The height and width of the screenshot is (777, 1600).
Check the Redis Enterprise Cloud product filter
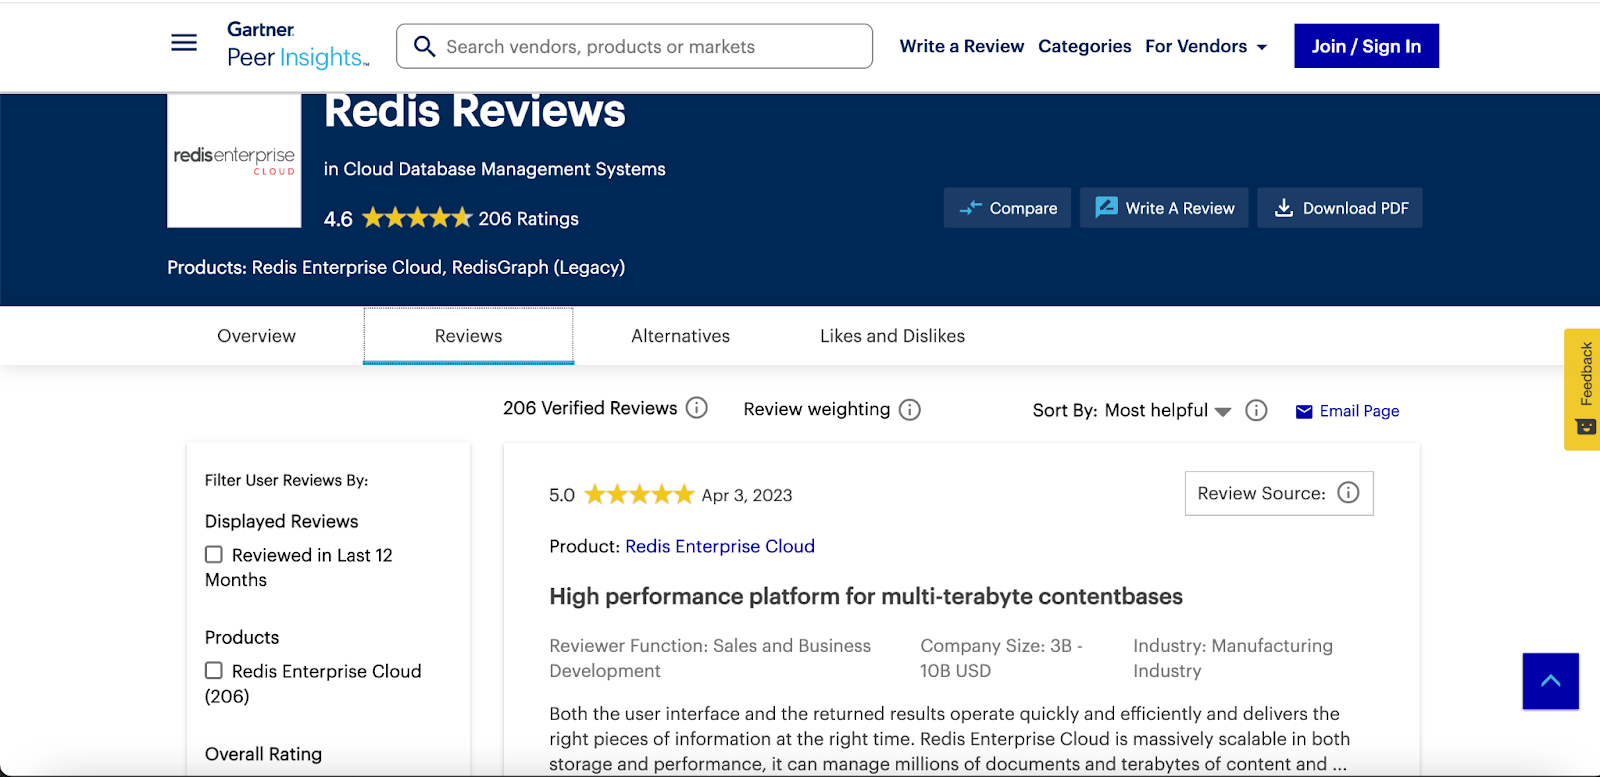214,671
